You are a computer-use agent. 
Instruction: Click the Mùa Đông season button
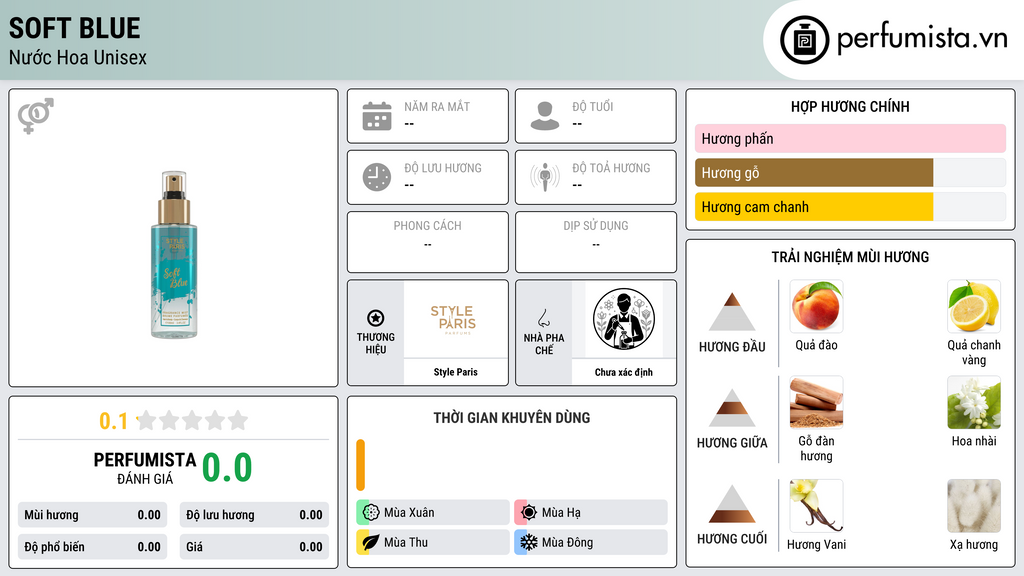click(x=591, y=542)
